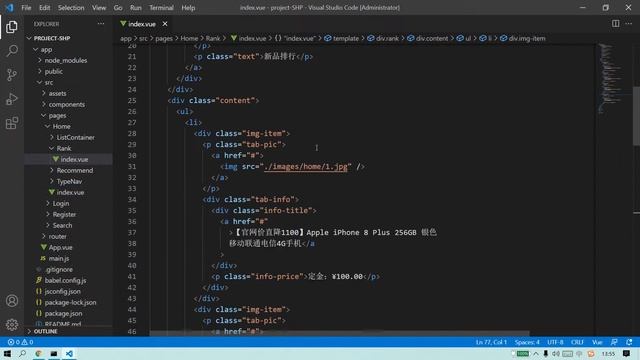
Task: Split the editor to the right
Action: 615,24
